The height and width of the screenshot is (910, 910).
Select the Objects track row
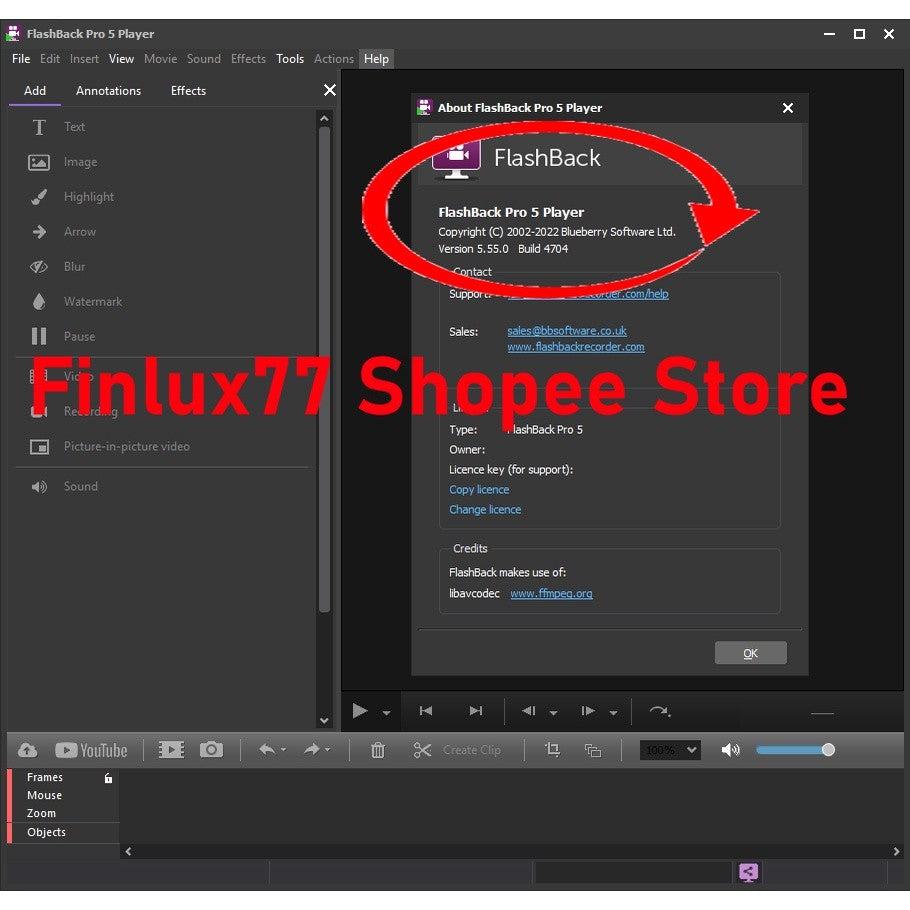coord(47,832)
